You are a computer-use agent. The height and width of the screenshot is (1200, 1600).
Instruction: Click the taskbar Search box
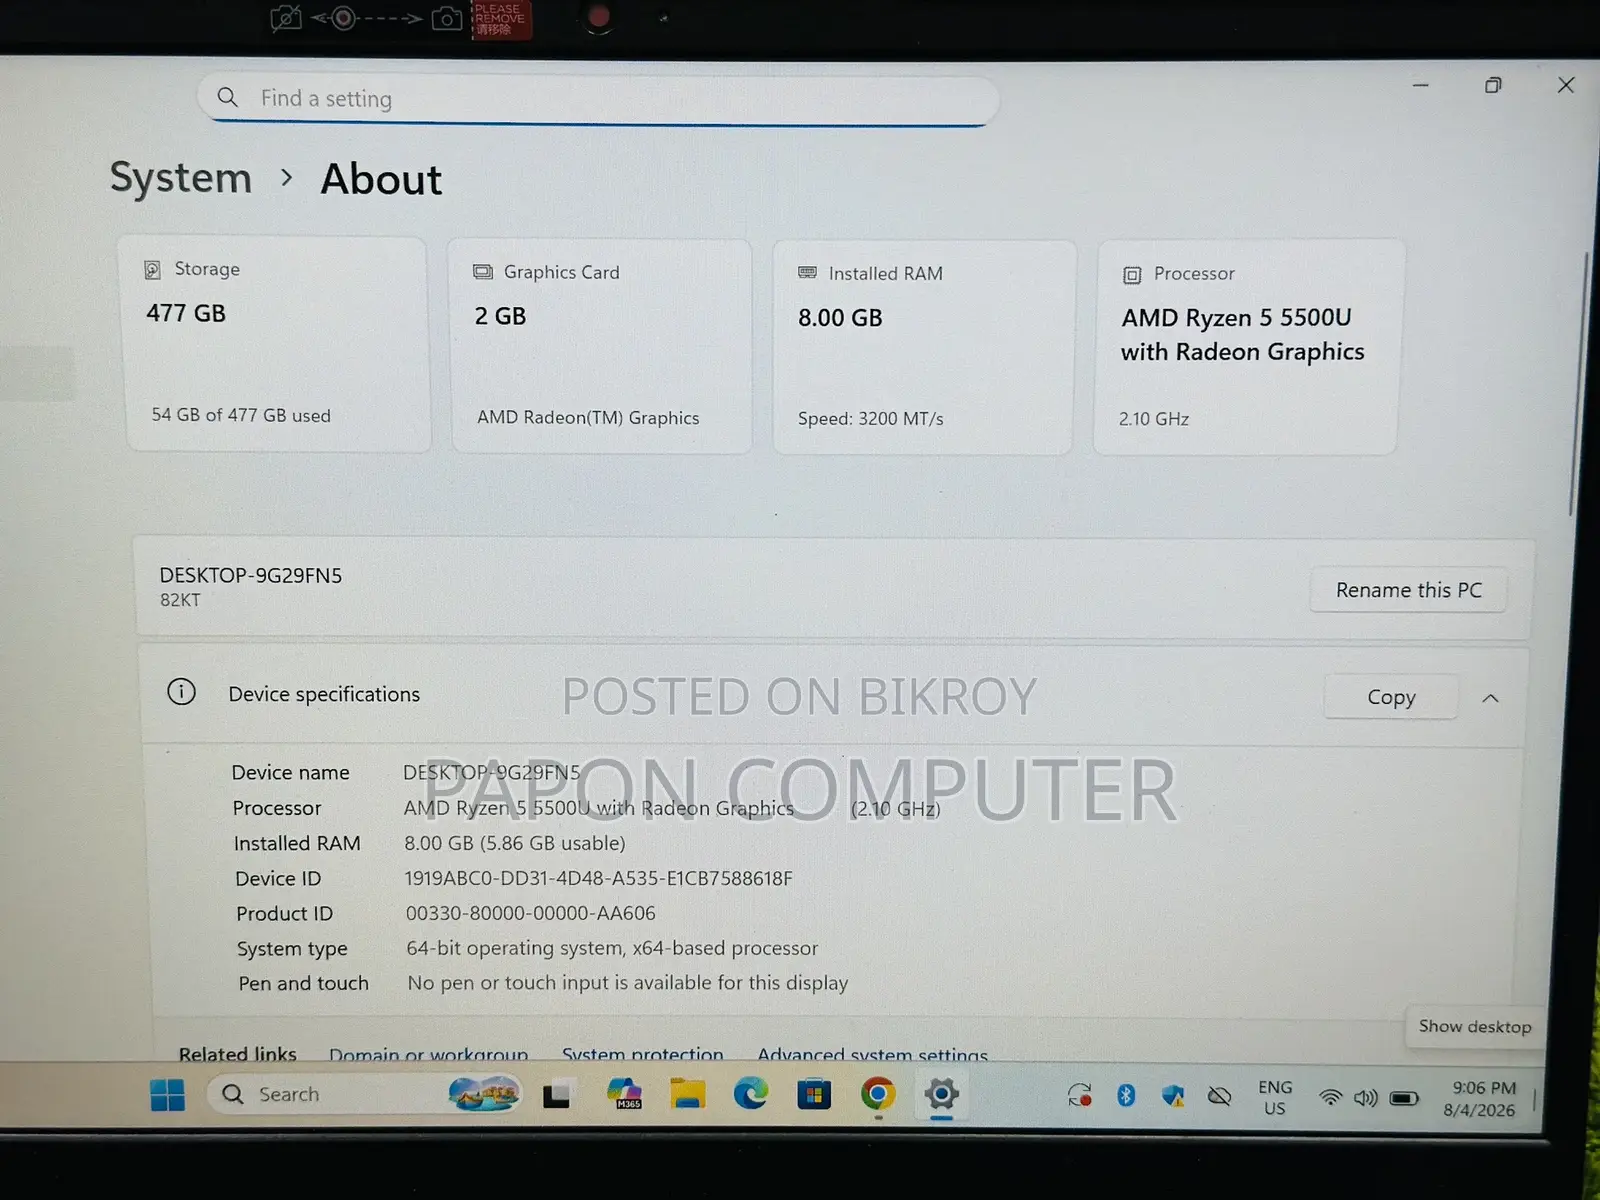tap(365, 1094)
